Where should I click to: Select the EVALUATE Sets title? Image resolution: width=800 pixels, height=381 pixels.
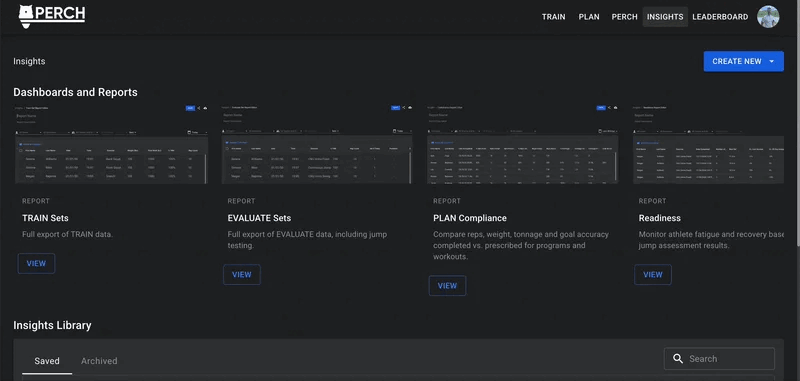pos(259,218)
